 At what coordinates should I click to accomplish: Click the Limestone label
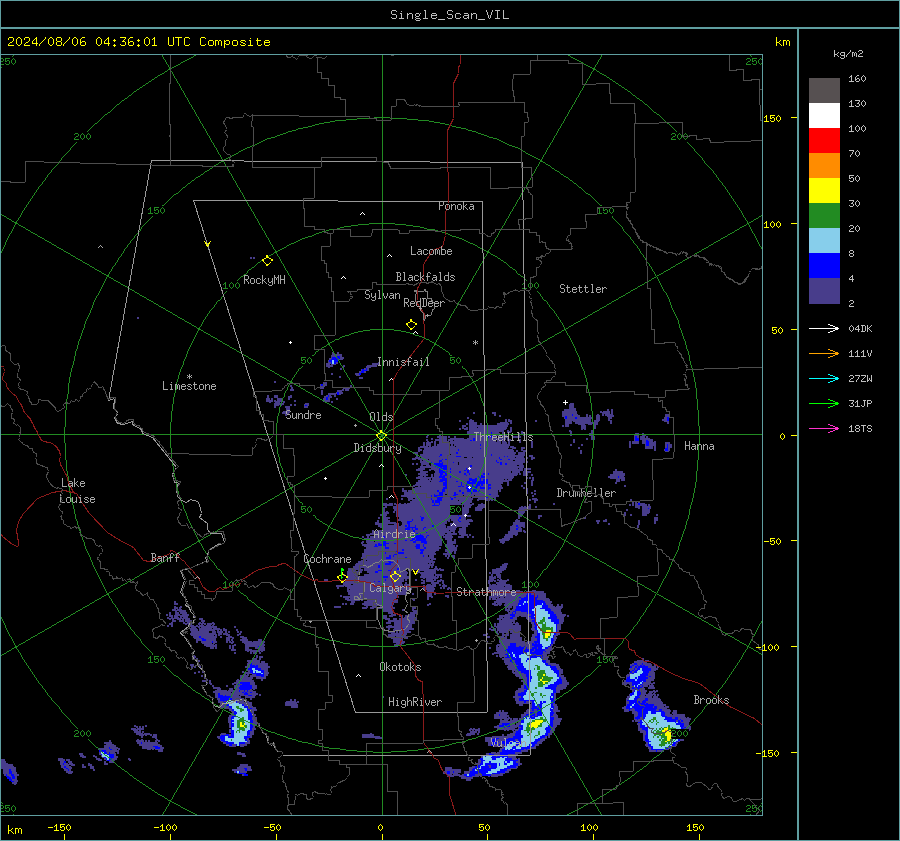[x=189, y=386]
